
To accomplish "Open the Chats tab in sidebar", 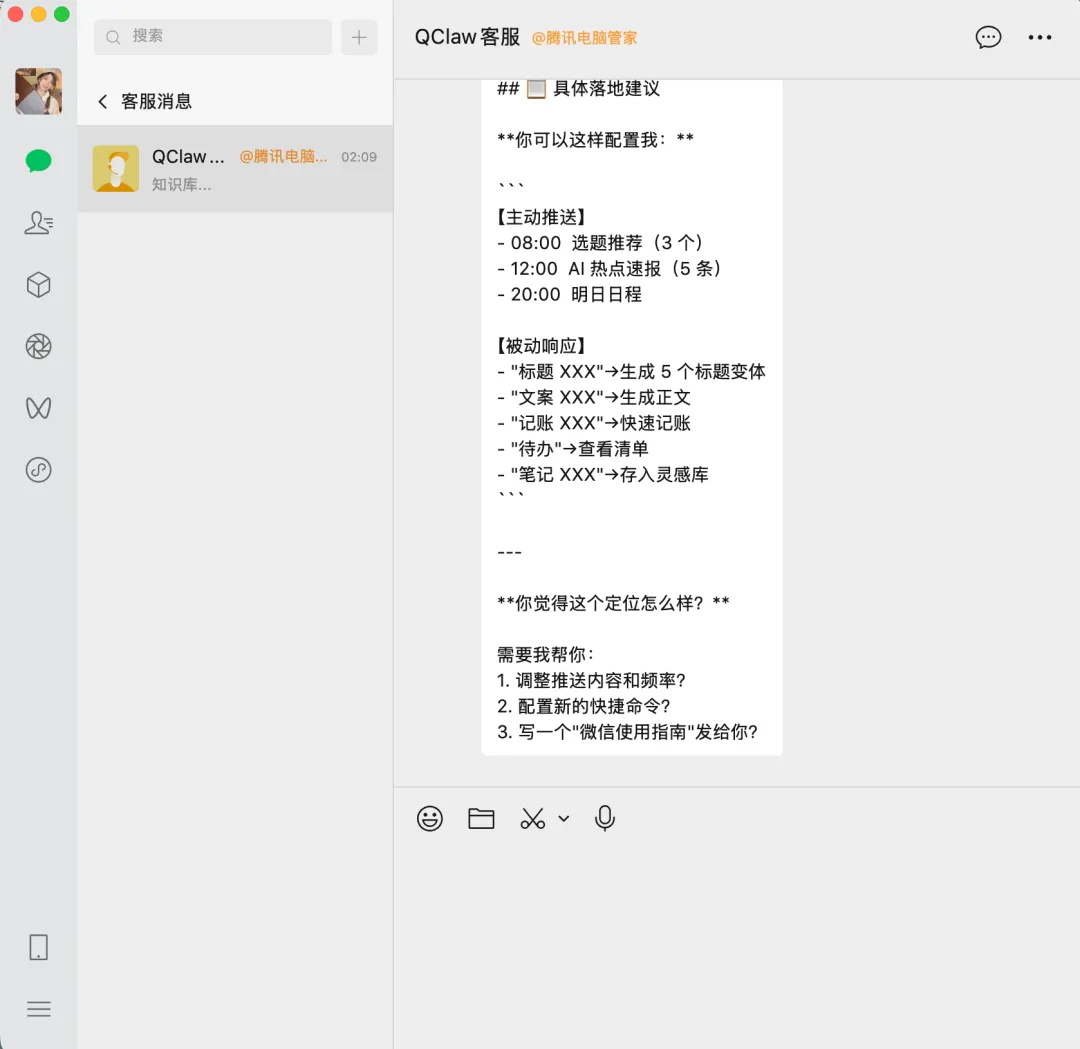I will [x=39, y=160].
